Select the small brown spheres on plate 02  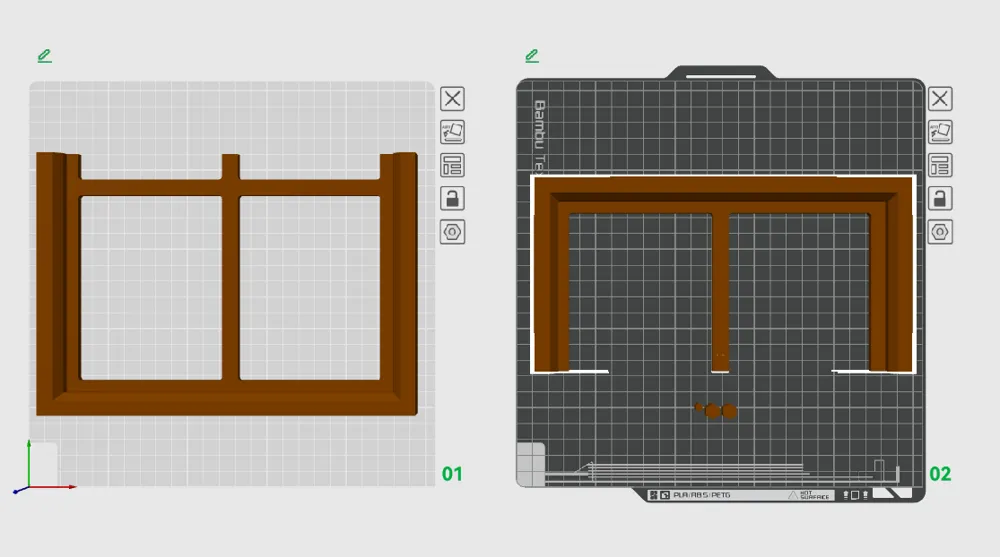(716, 410)
